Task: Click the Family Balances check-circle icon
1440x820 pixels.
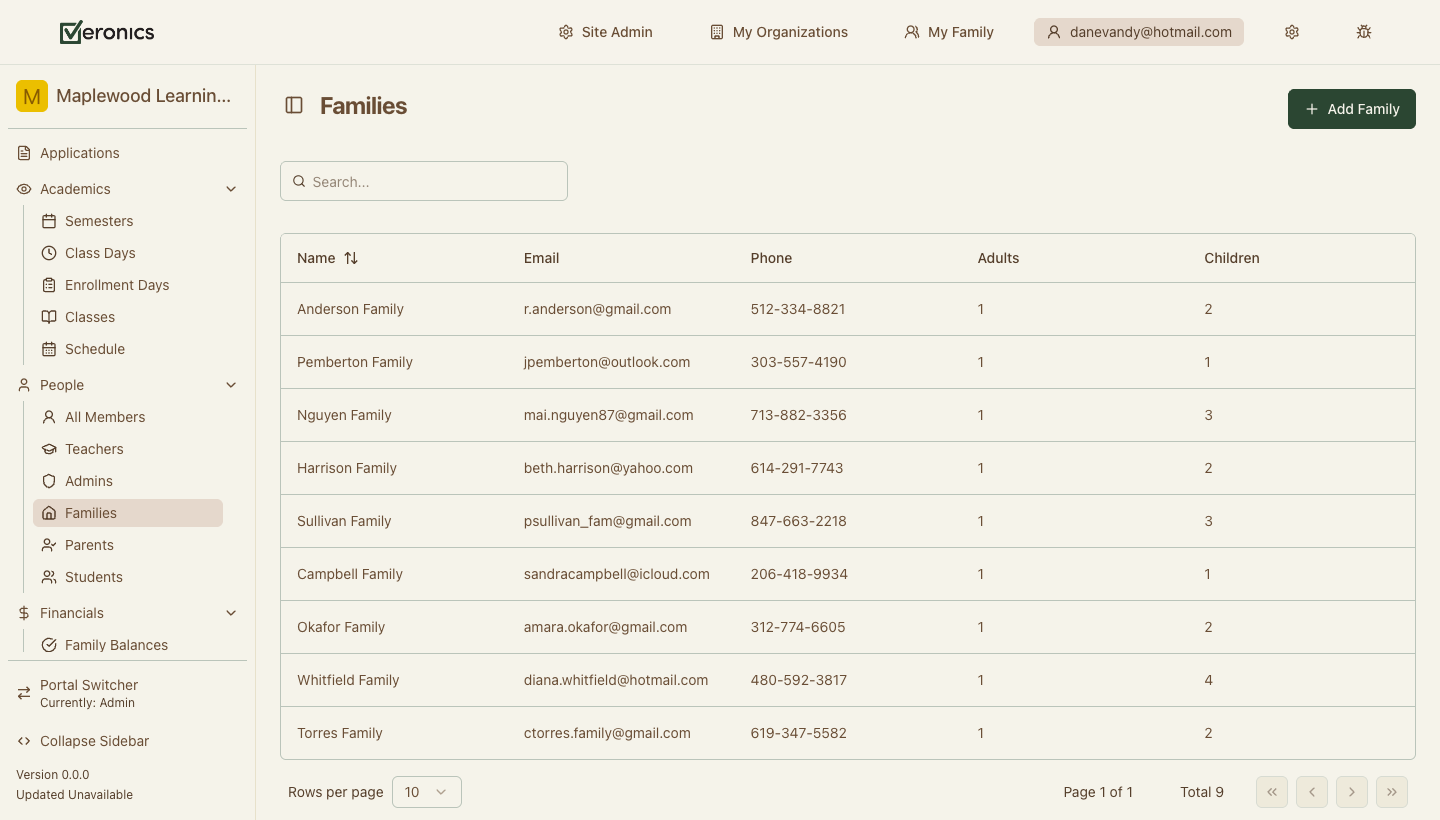Action: click(49, 645)
